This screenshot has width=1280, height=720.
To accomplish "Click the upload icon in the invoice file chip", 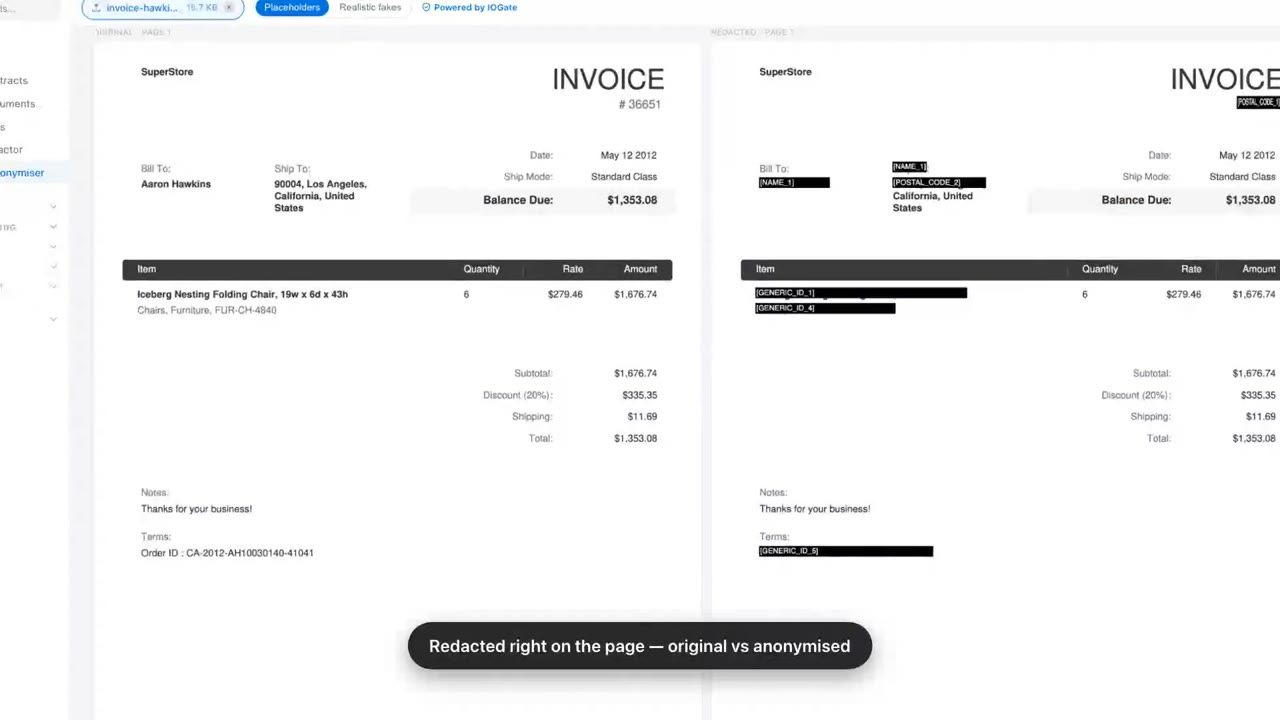I will (x=96, y=7).
